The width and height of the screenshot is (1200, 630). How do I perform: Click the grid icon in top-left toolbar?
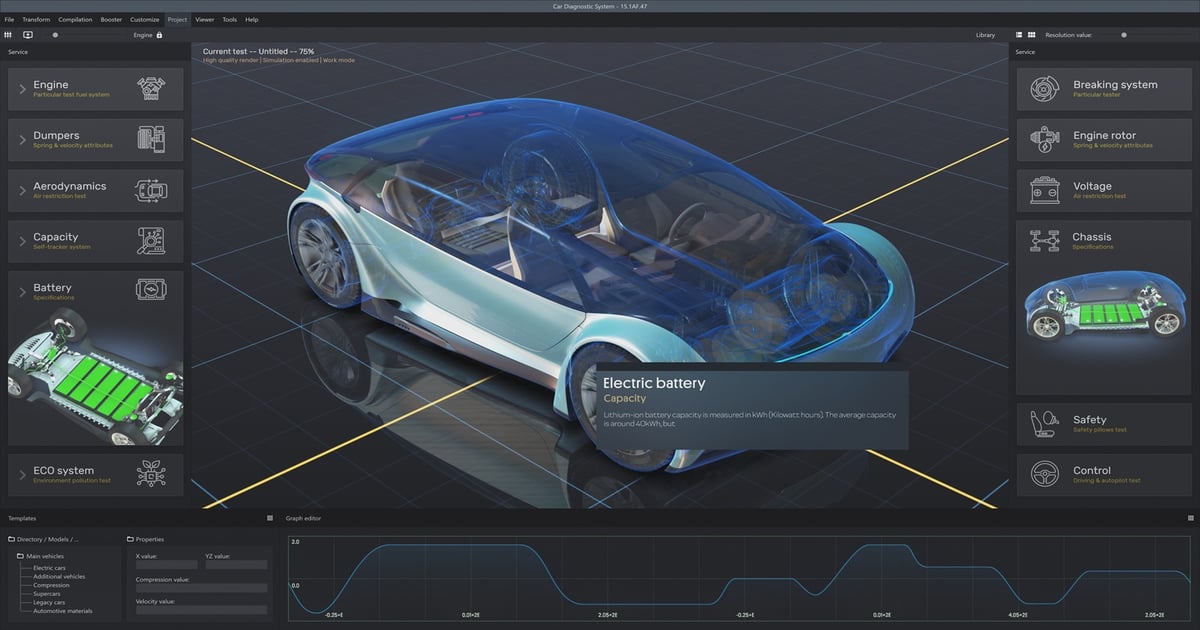(x=8, y=35)
